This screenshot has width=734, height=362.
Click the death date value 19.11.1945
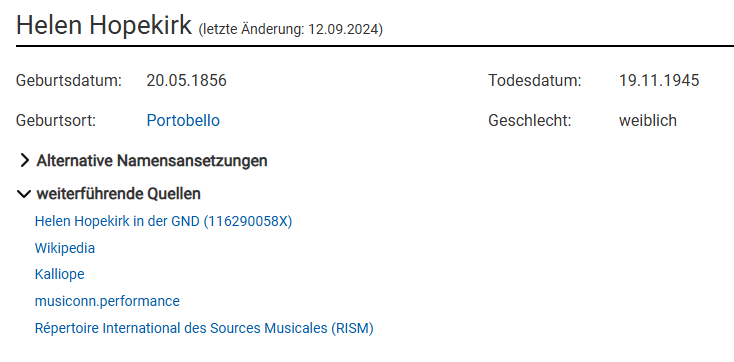(x=659, y=81)
